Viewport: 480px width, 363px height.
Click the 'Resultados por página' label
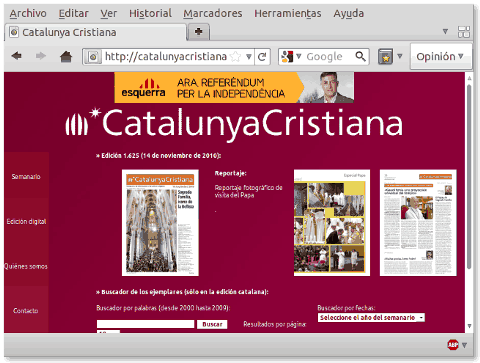(x=275, y=324)
